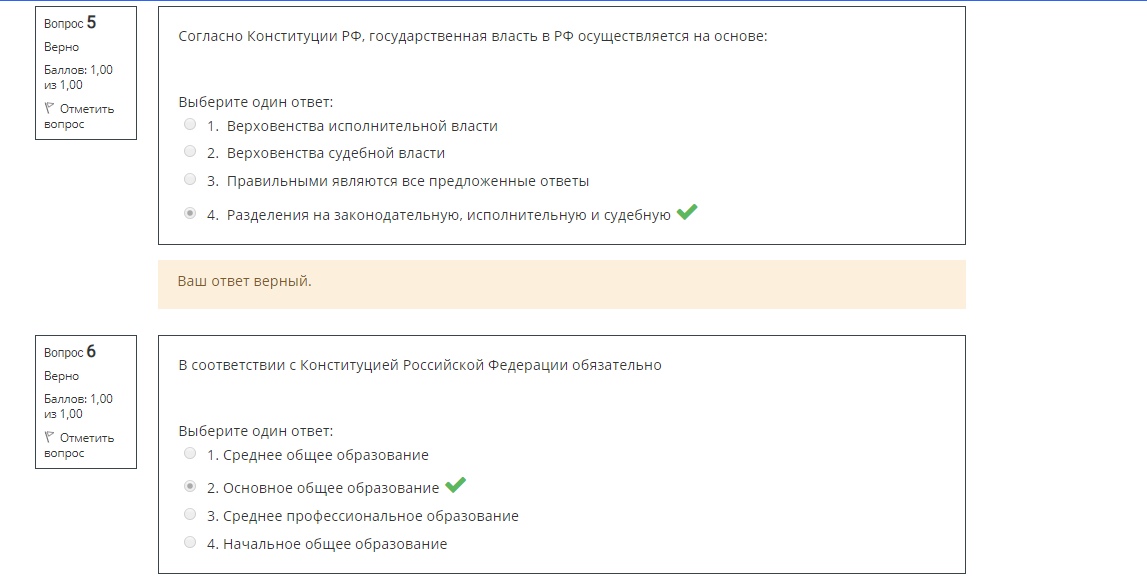Image resolution: width=1147 pixels, height=576 pixels.
Task: Choose radio Среднее общее образование
Action: pyautogui.click(x=190, y=454)
